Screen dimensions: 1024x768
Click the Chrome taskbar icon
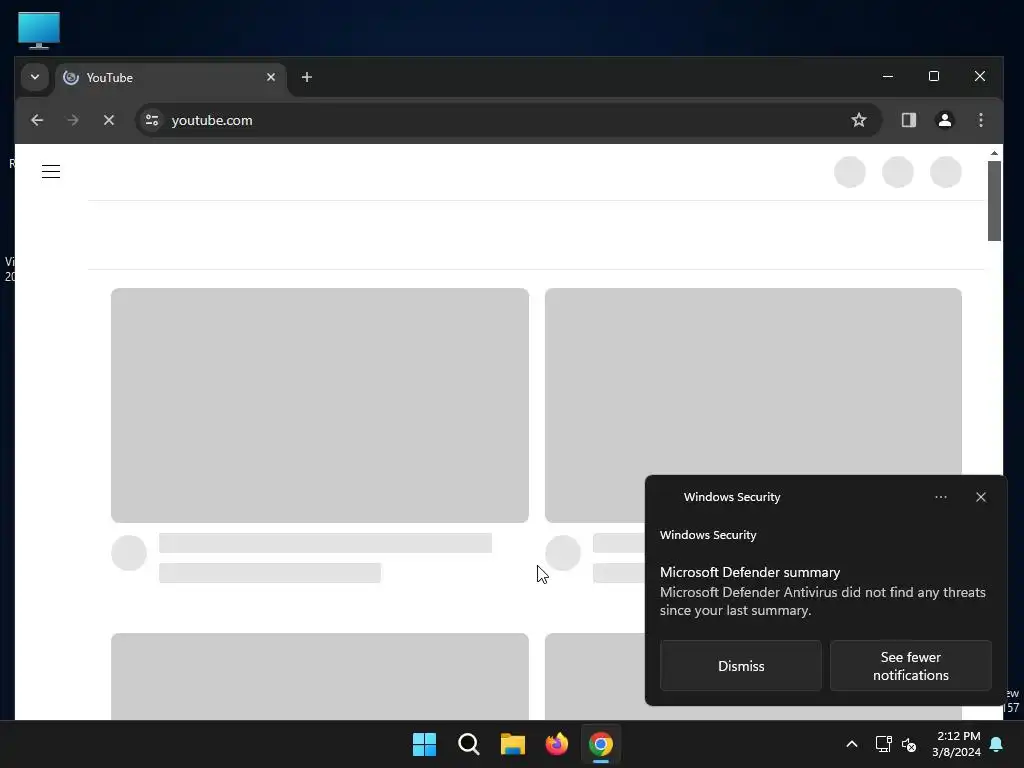(x=601, y=744)
